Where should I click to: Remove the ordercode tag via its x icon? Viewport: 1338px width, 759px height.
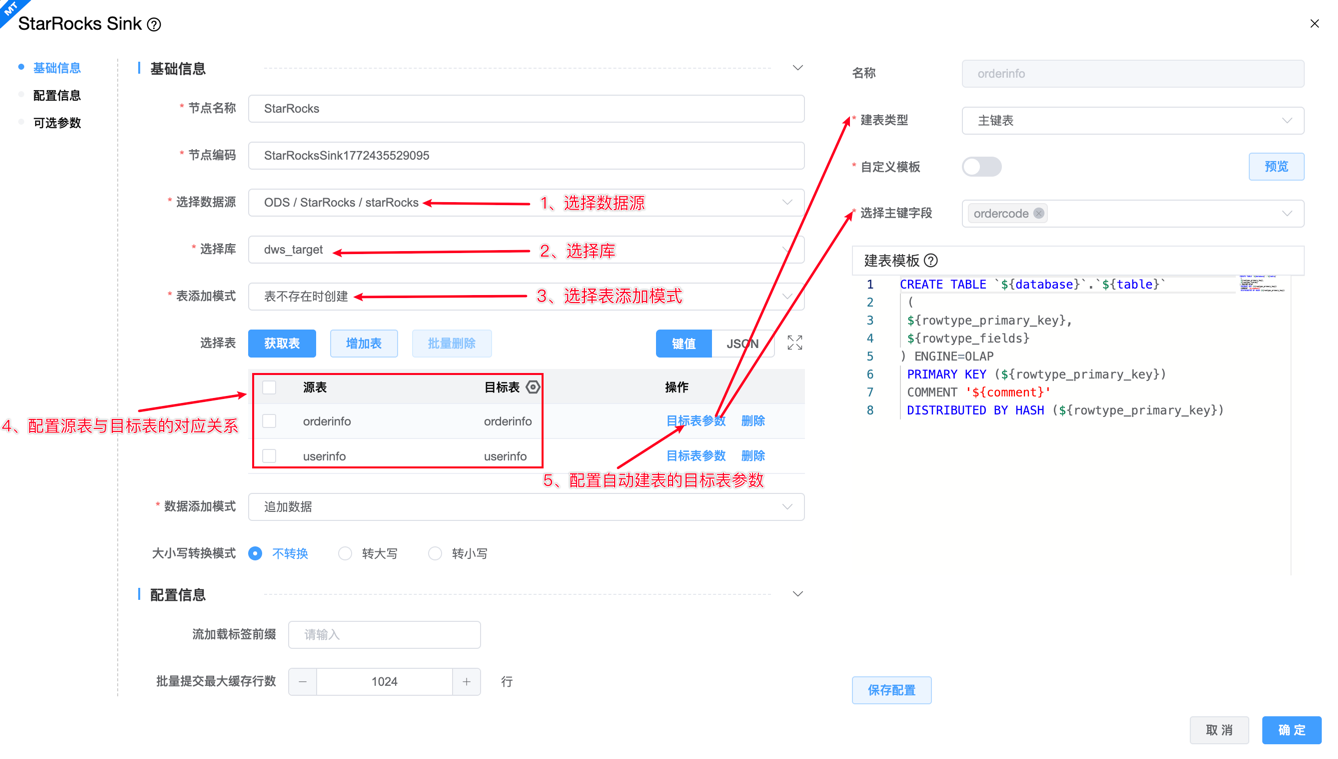click(x=1039, y=214)
